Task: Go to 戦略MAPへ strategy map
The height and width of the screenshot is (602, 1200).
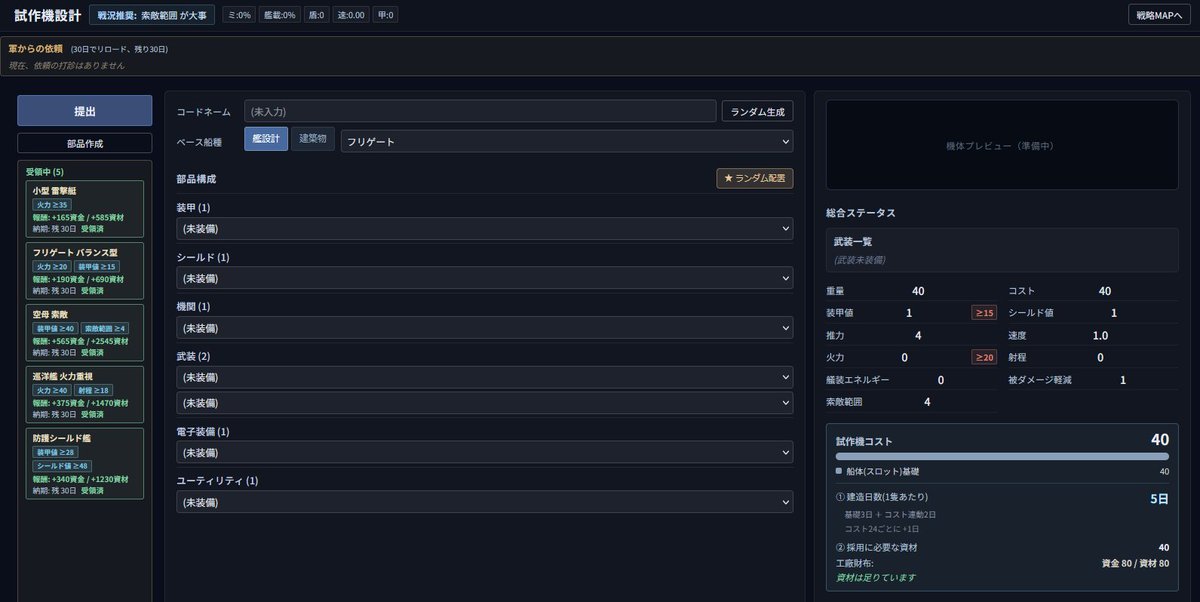Action: click(1159, 15)
